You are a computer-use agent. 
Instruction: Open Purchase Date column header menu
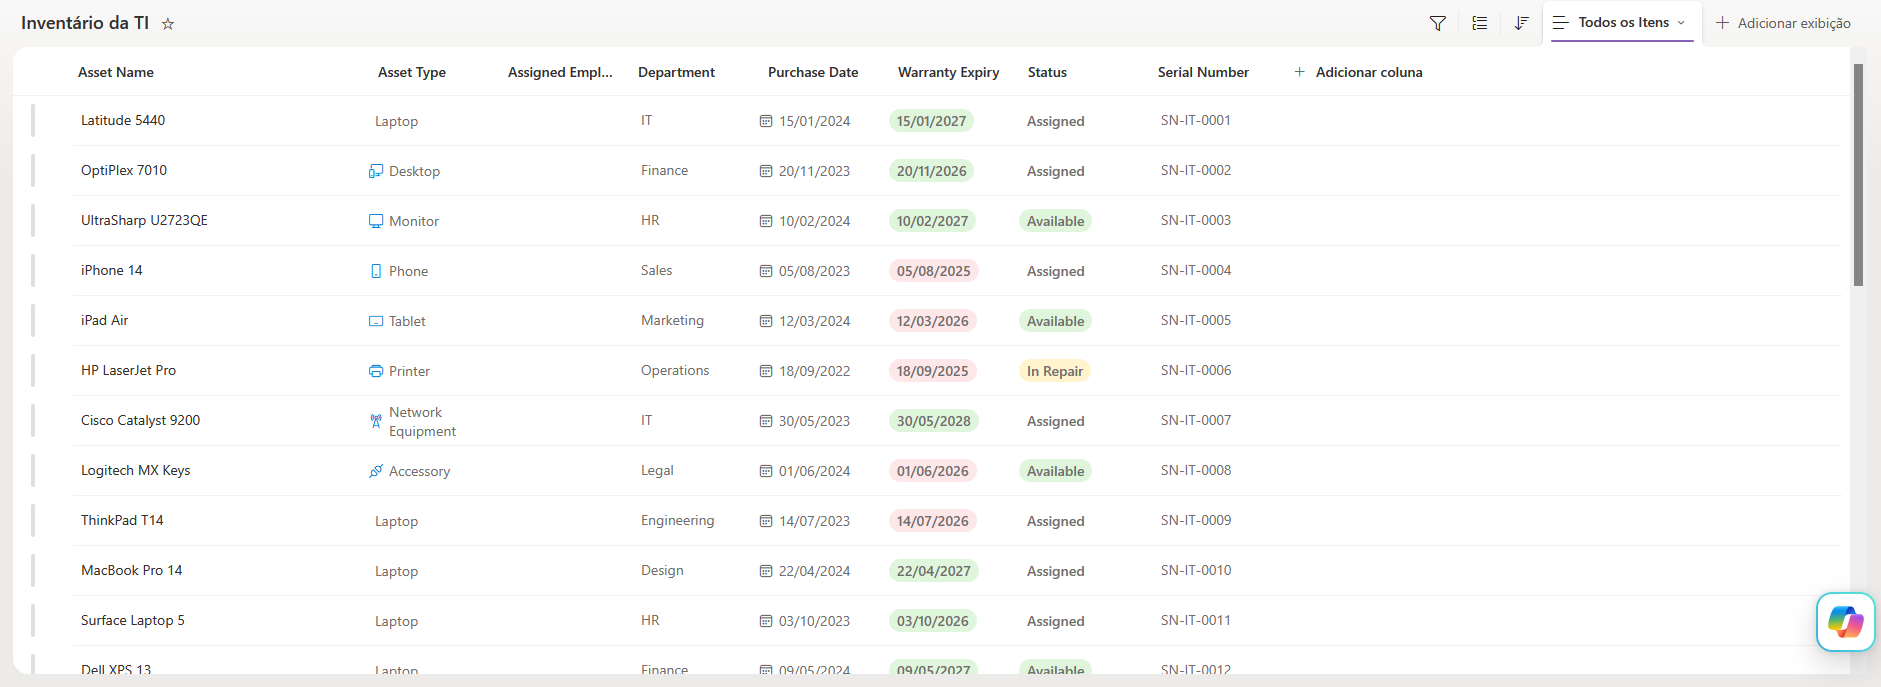(813, 72)
